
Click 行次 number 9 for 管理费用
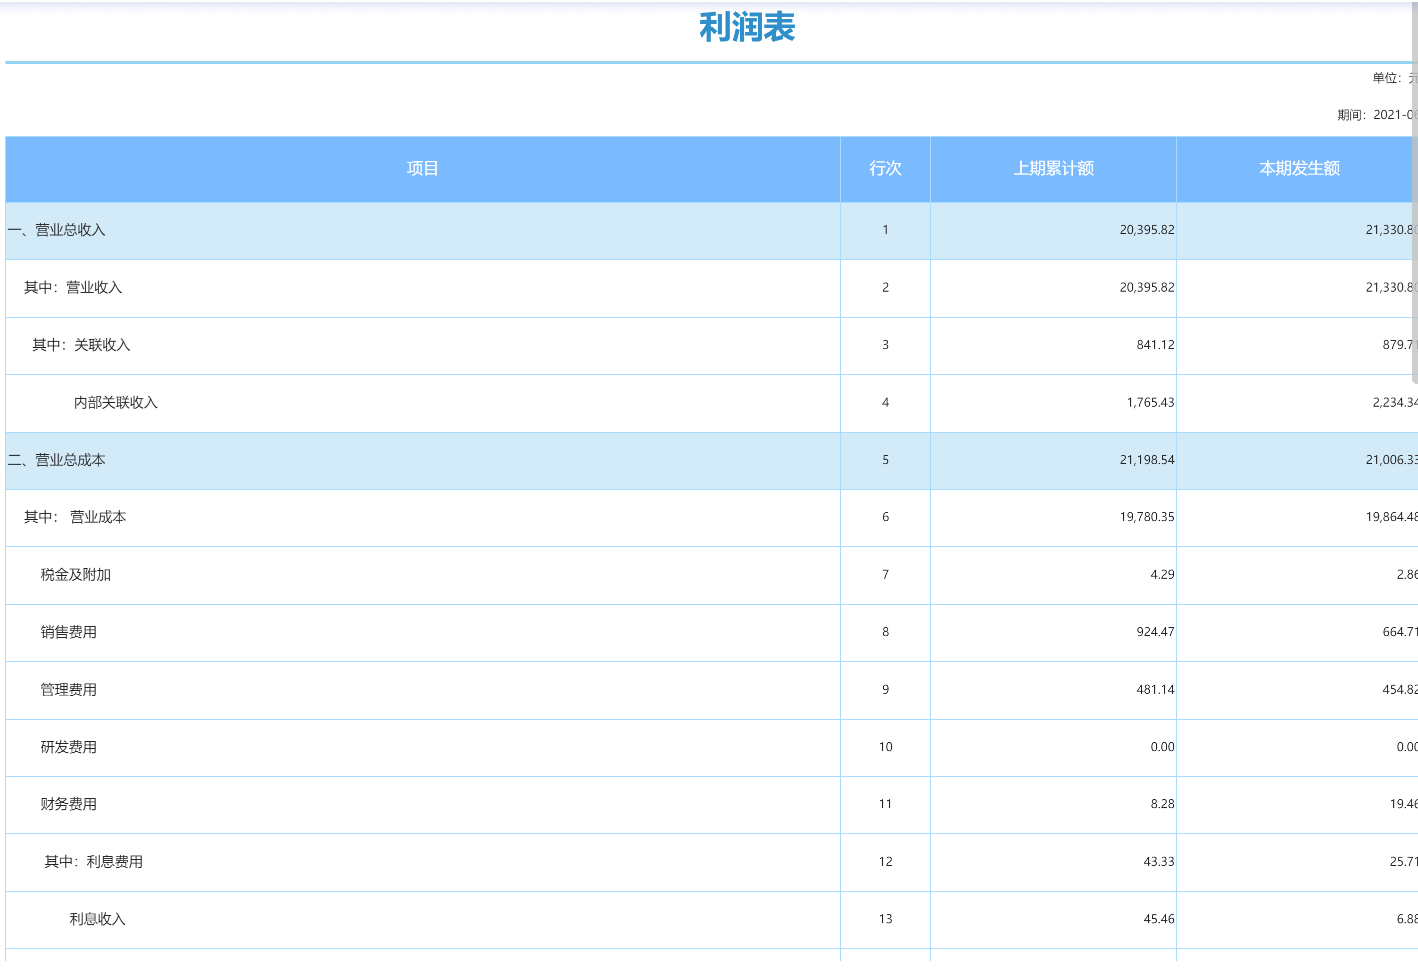pos(885,690)
